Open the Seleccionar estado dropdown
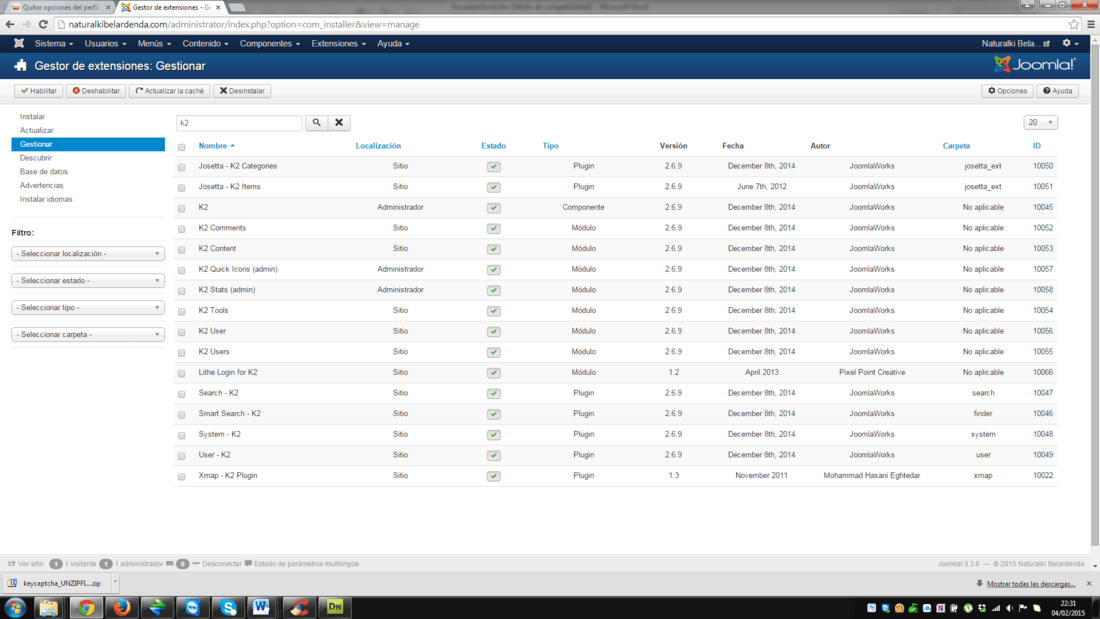 (88, 280)
